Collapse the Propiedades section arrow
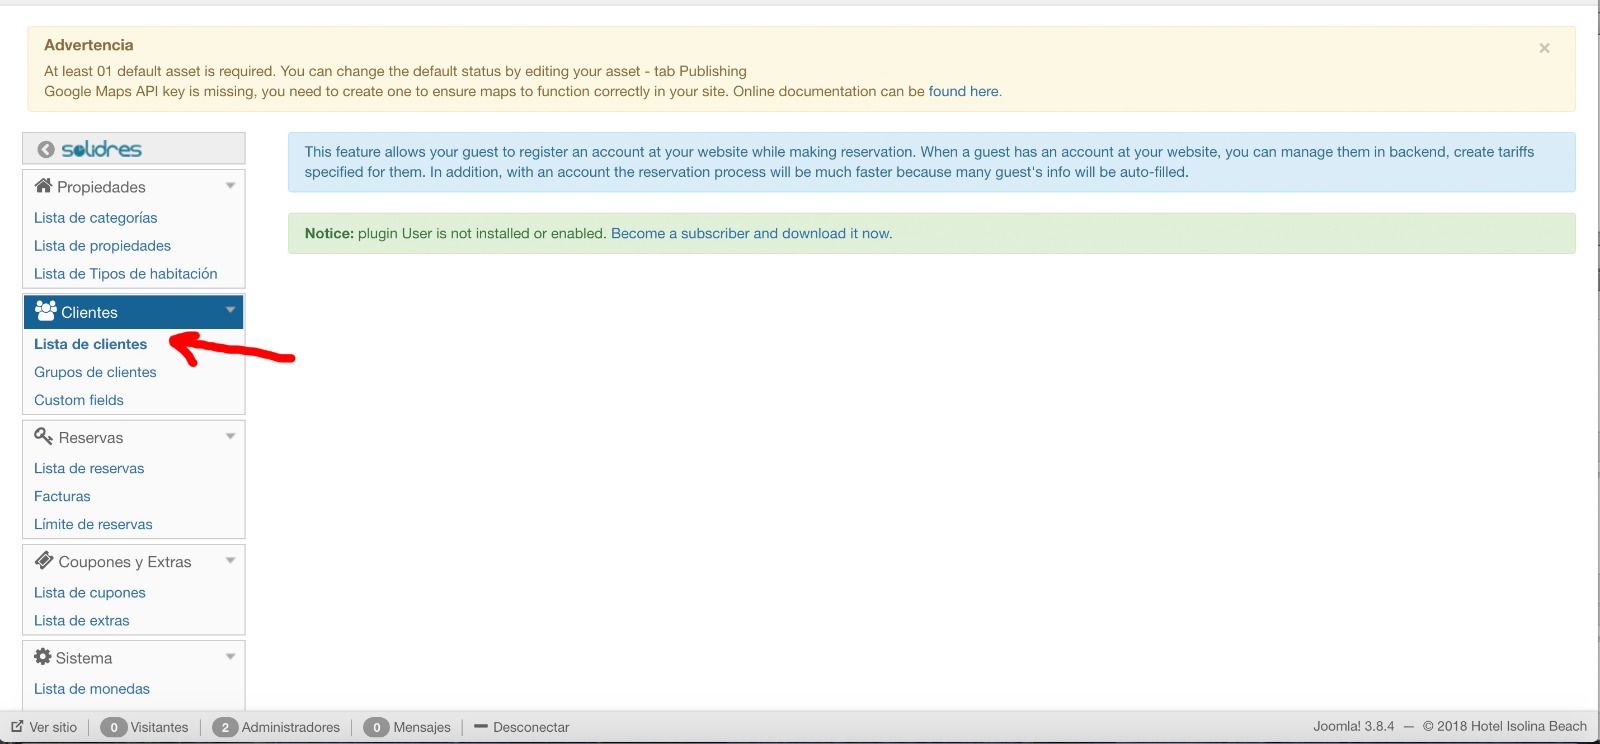The height and width of the screenshot is (744, 1600). pos(230,186)
